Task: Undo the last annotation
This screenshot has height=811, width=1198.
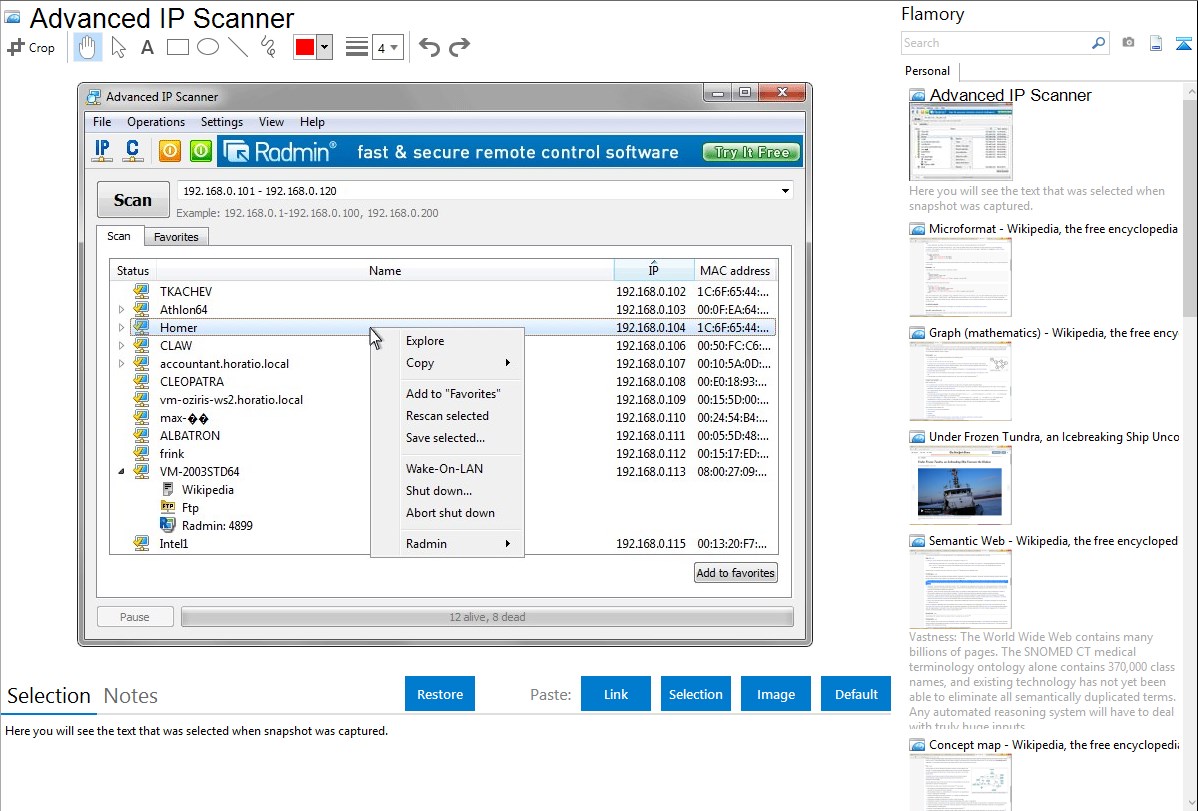Action: (429, 47)
